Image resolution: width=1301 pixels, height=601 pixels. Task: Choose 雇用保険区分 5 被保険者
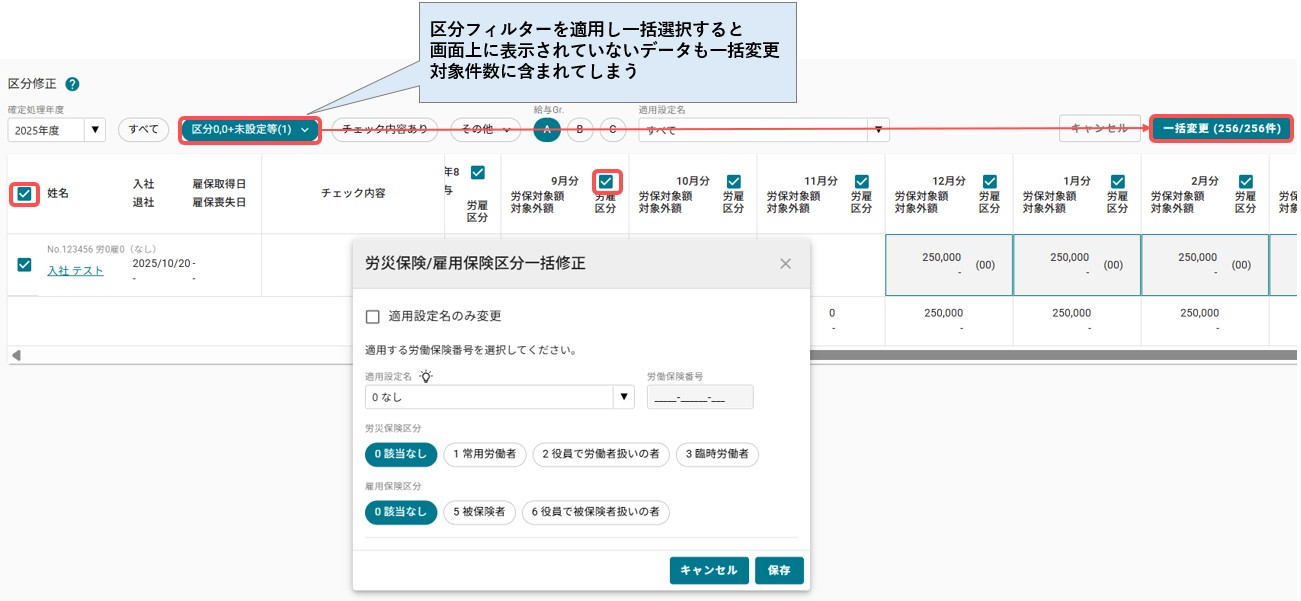(x=480, y=512)
